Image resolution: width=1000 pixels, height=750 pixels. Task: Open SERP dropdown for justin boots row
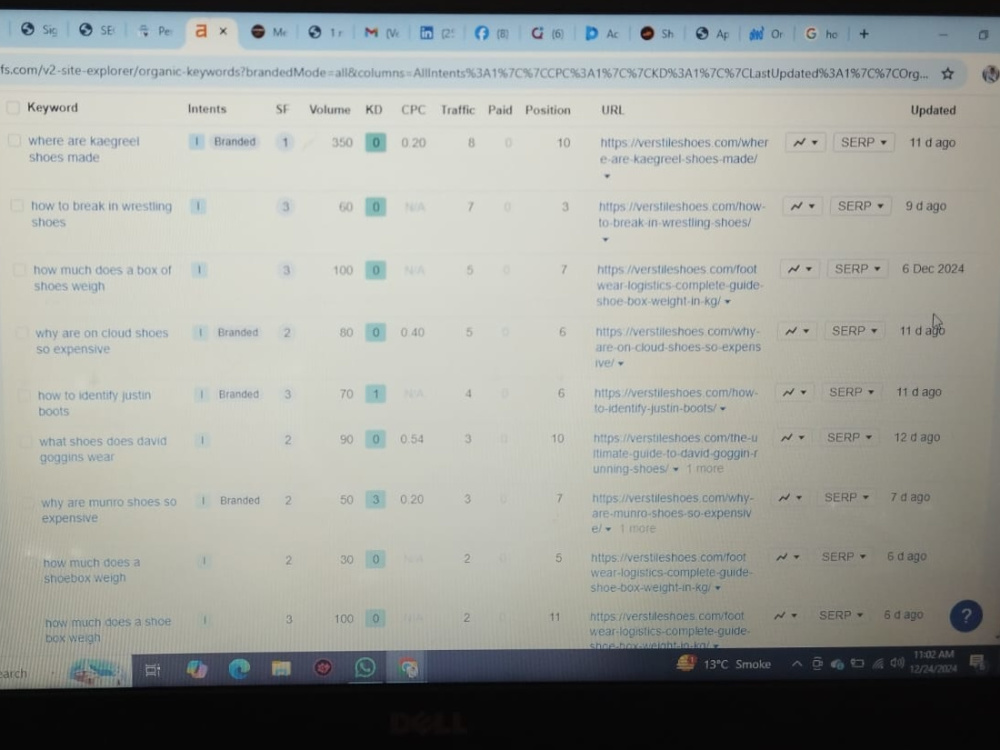(x=851, y=392)
